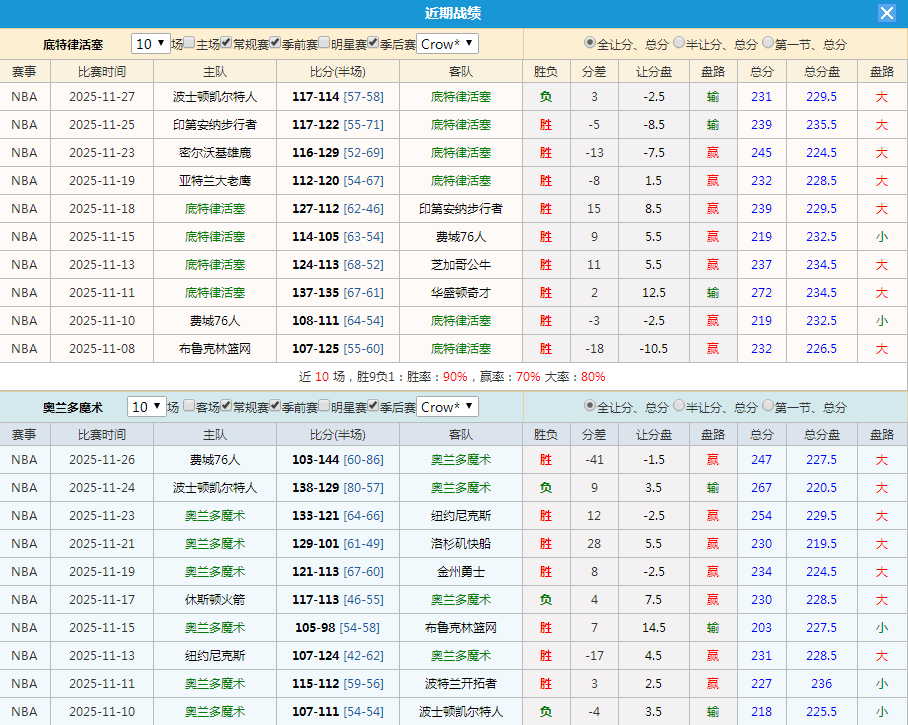Open the 10场 games dropdown for 底特律活塞
908x725 pixels.
pos(149,44)
